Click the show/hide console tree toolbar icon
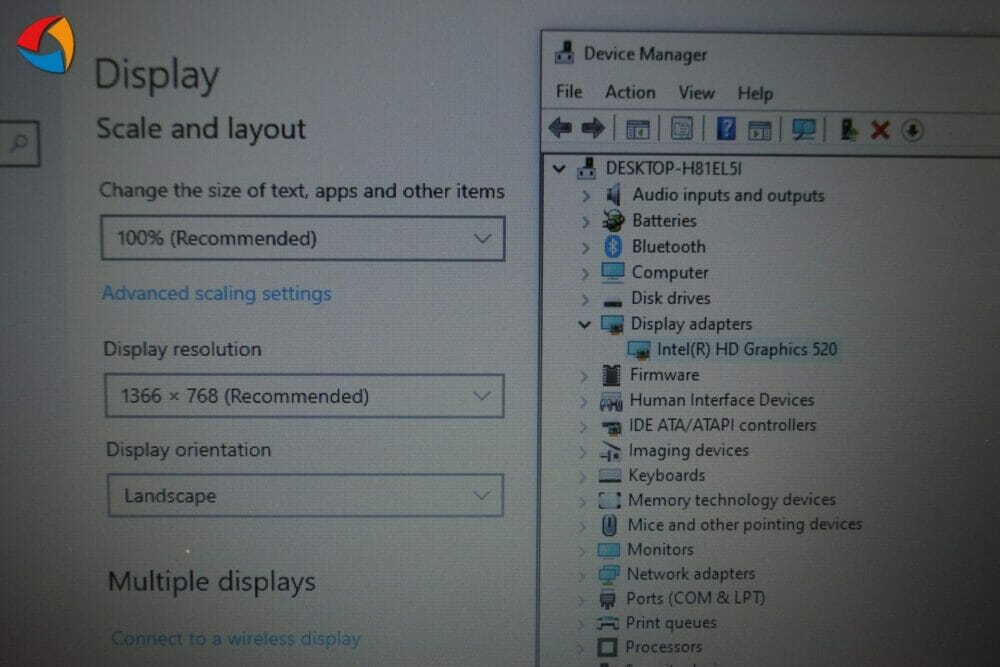 point(637,129)
